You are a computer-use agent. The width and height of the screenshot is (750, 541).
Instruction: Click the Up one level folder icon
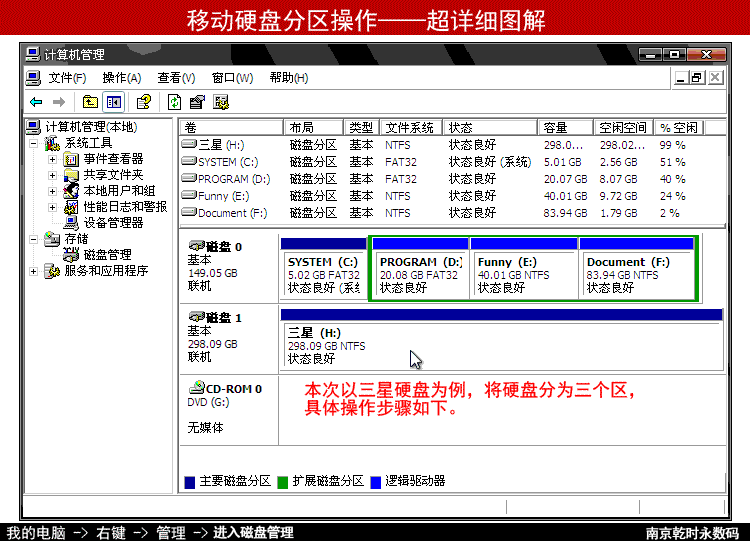(x=91, y=102)
